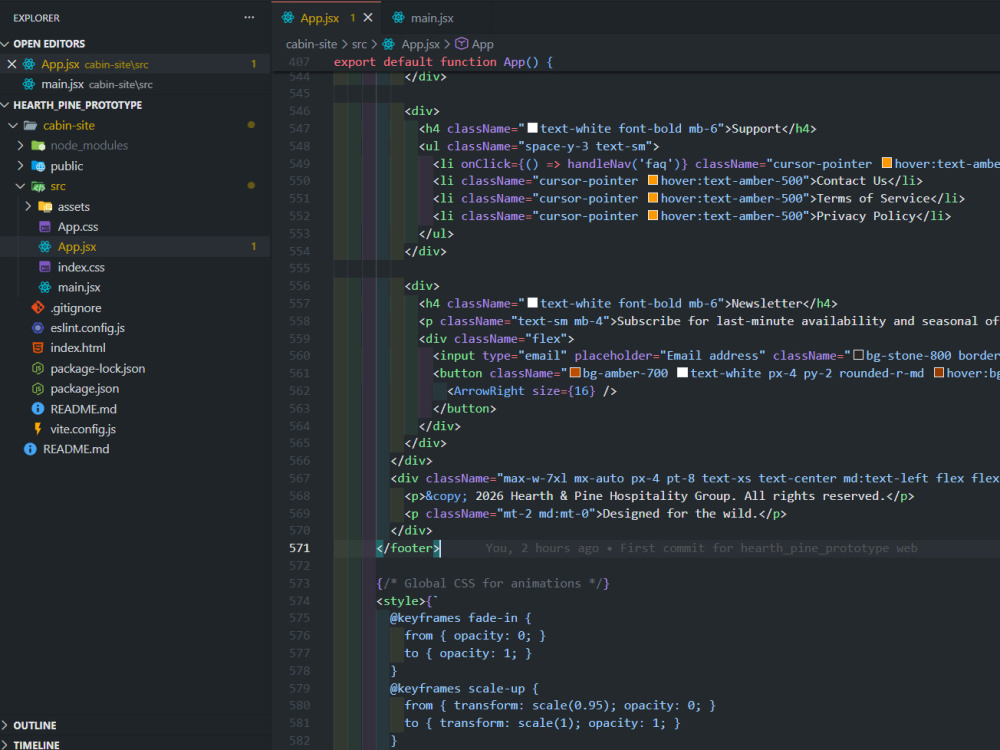Open README.md inside cabin-site
The height and width of the screenshot is (750, 1000).
pos(83,409)
